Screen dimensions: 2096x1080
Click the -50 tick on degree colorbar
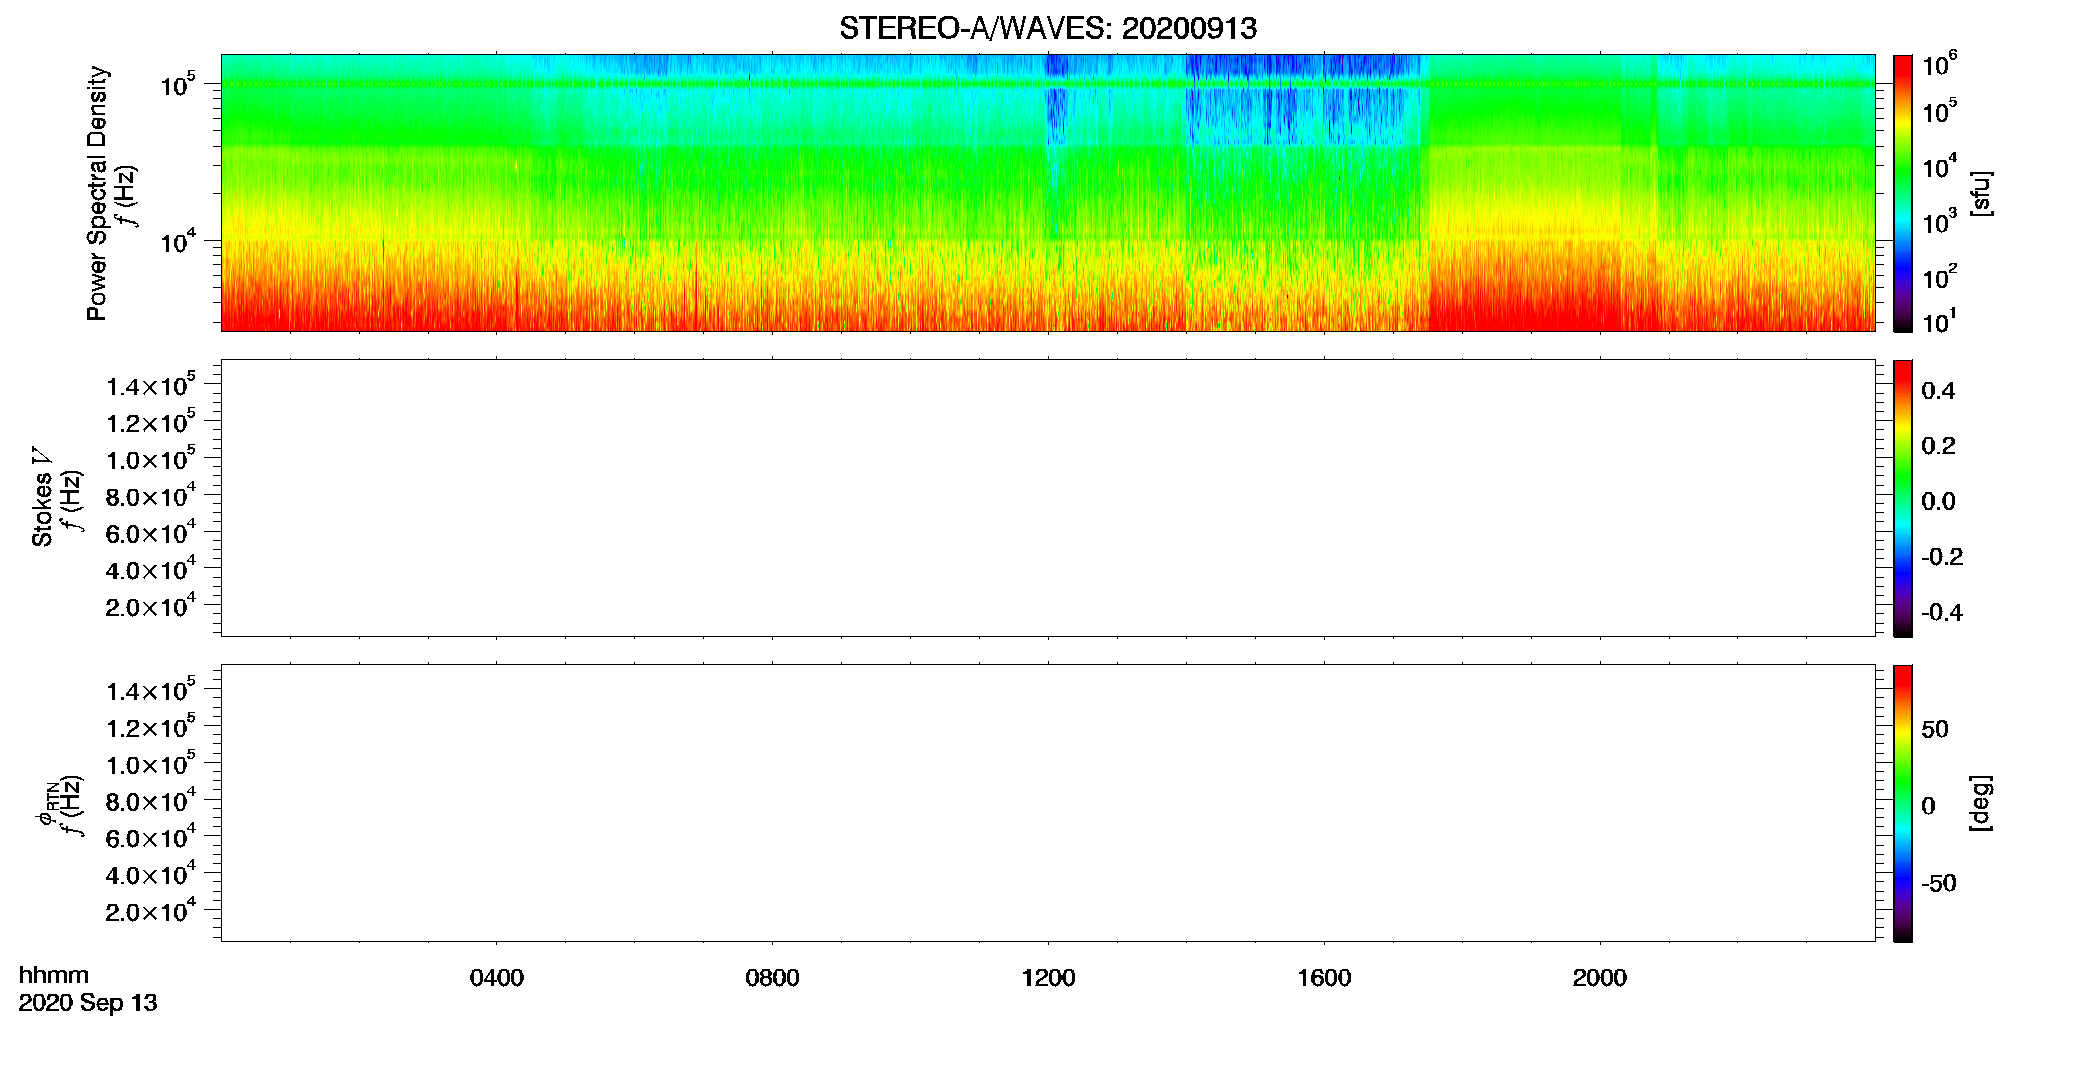[x=1940, y=883]
